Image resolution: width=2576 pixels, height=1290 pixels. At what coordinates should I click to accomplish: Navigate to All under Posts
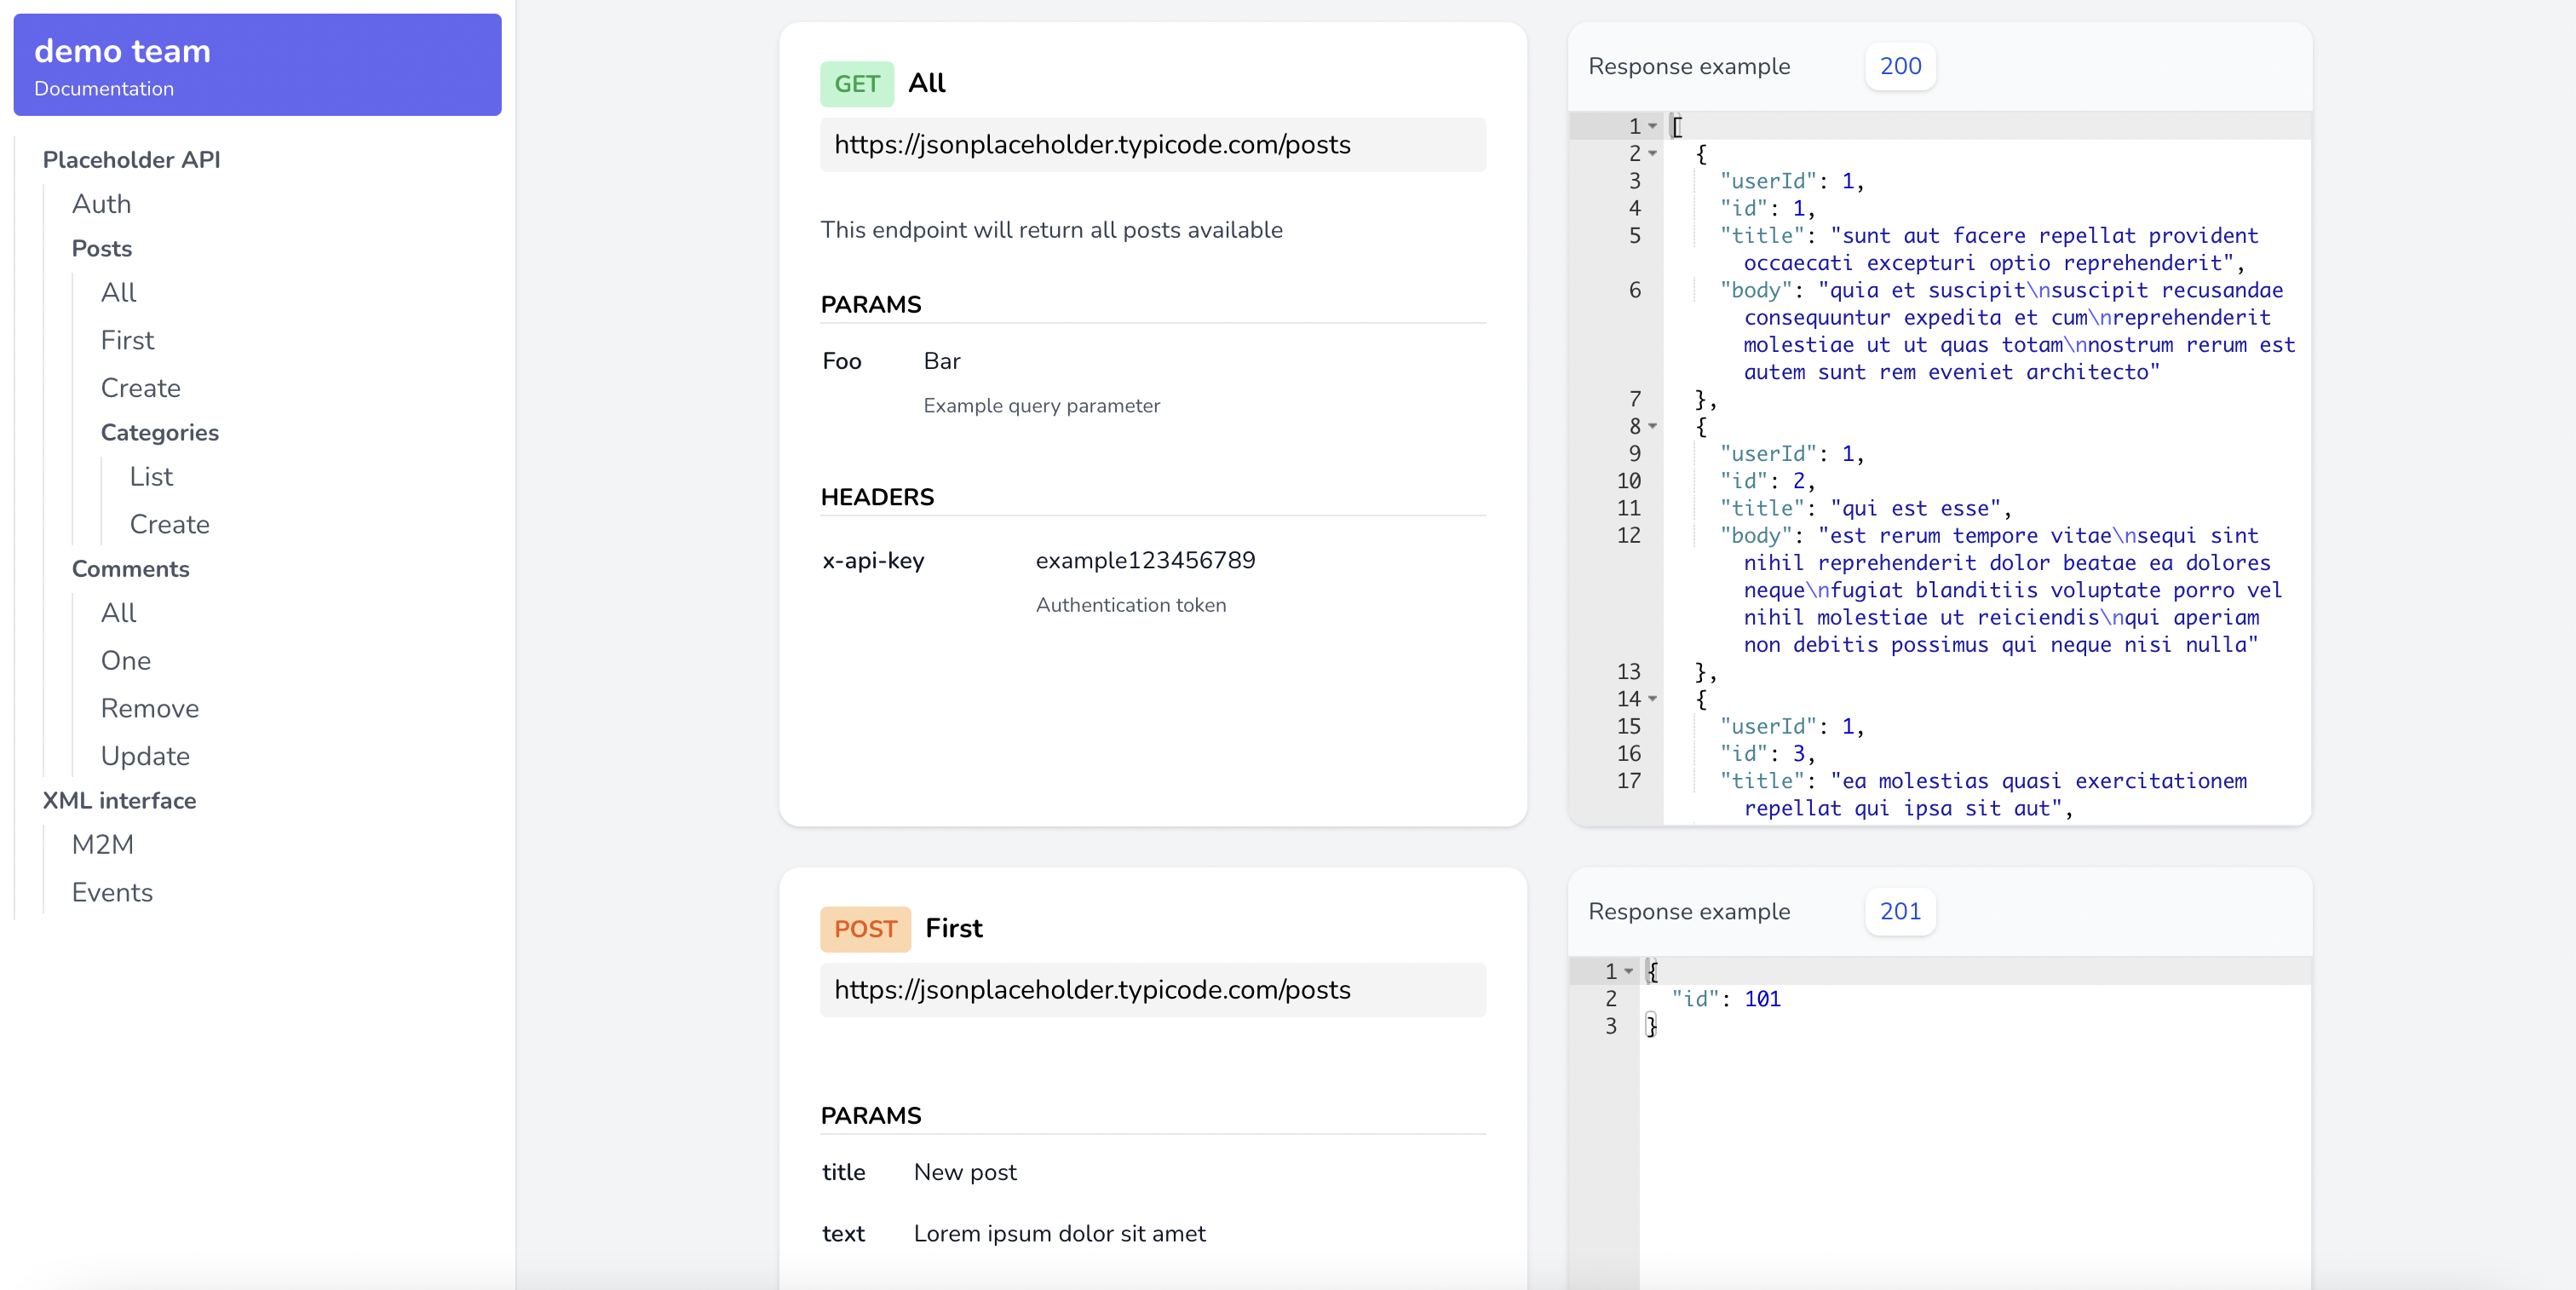(x=118, y=292)
